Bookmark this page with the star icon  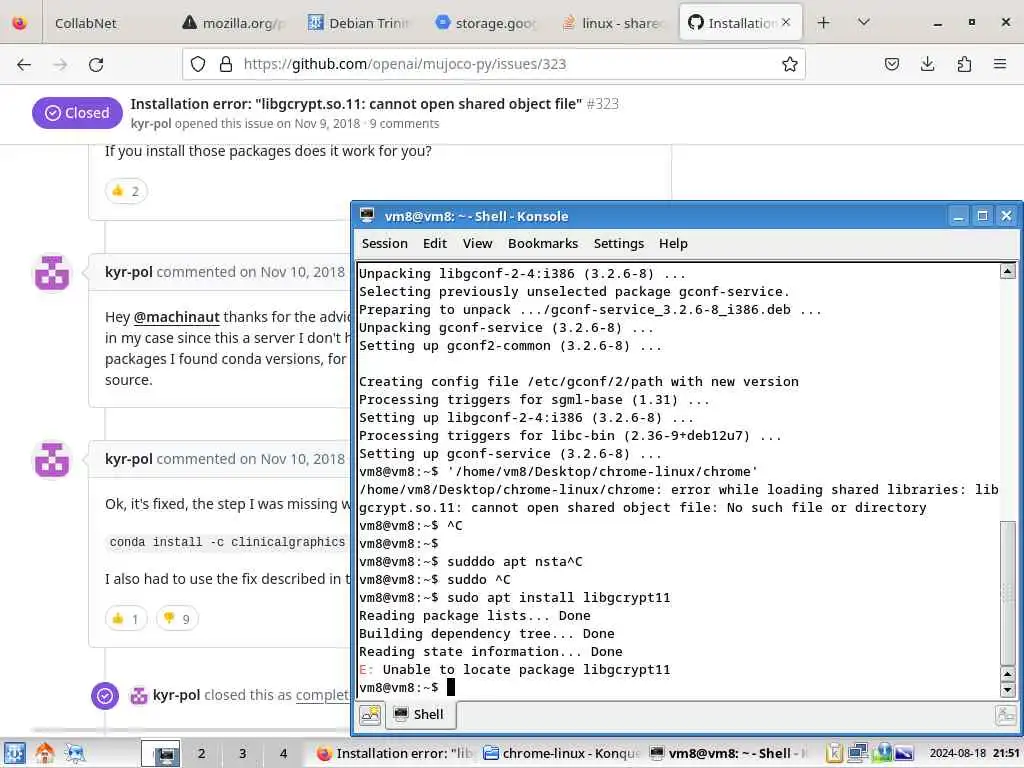[x=790, y=64]
